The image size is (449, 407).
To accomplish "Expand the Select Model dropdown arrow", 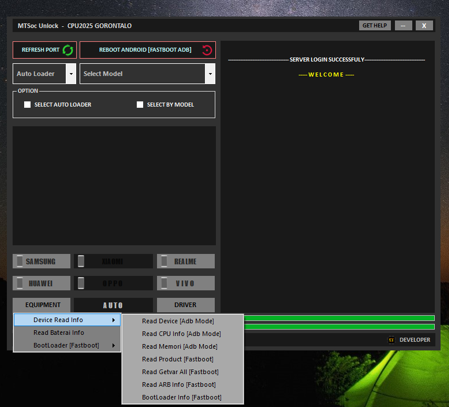I will [210, 74].
